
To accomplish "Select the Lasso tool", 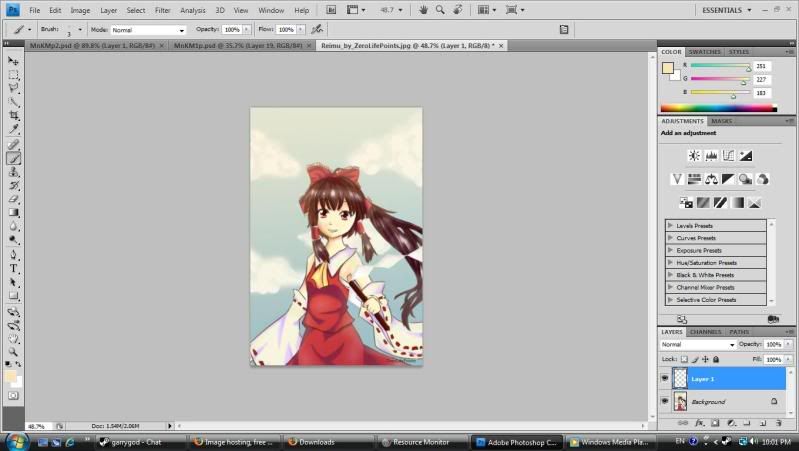I will tap(13, 88).
